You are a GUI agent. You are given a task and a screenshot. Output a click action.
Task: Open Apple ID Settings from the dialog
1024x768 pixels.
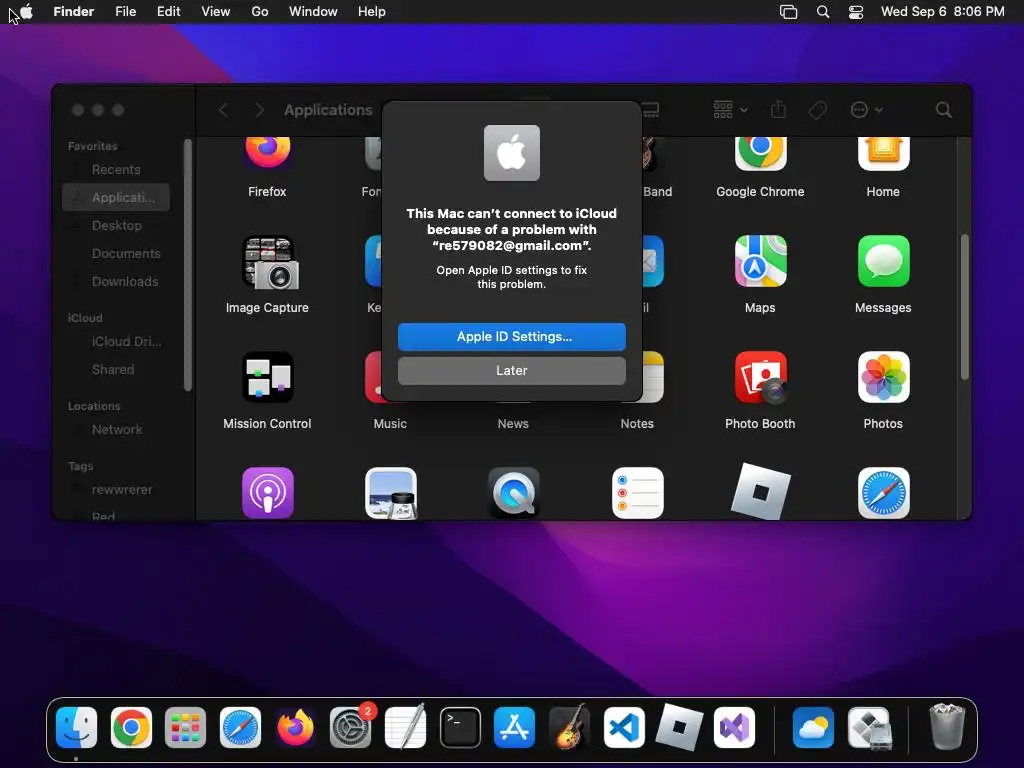tap(511, 336)
